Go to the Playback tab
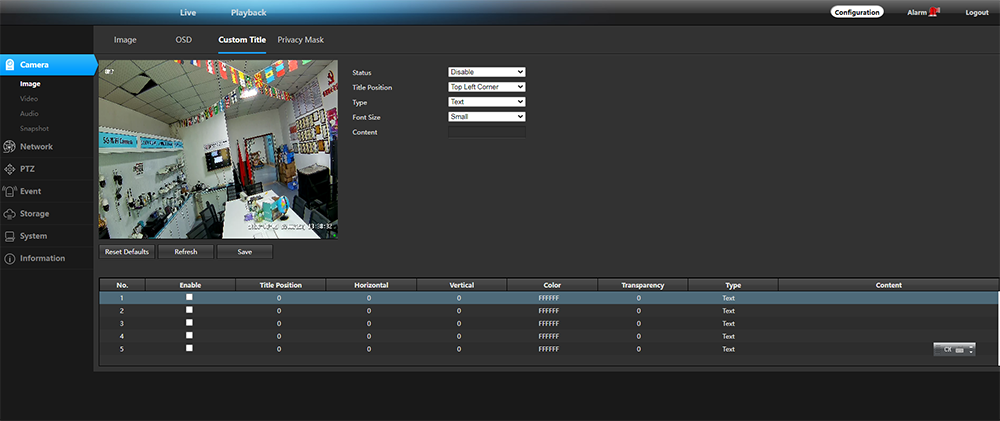The width and height of the screenshot is (1000, 421). [248, 13]
